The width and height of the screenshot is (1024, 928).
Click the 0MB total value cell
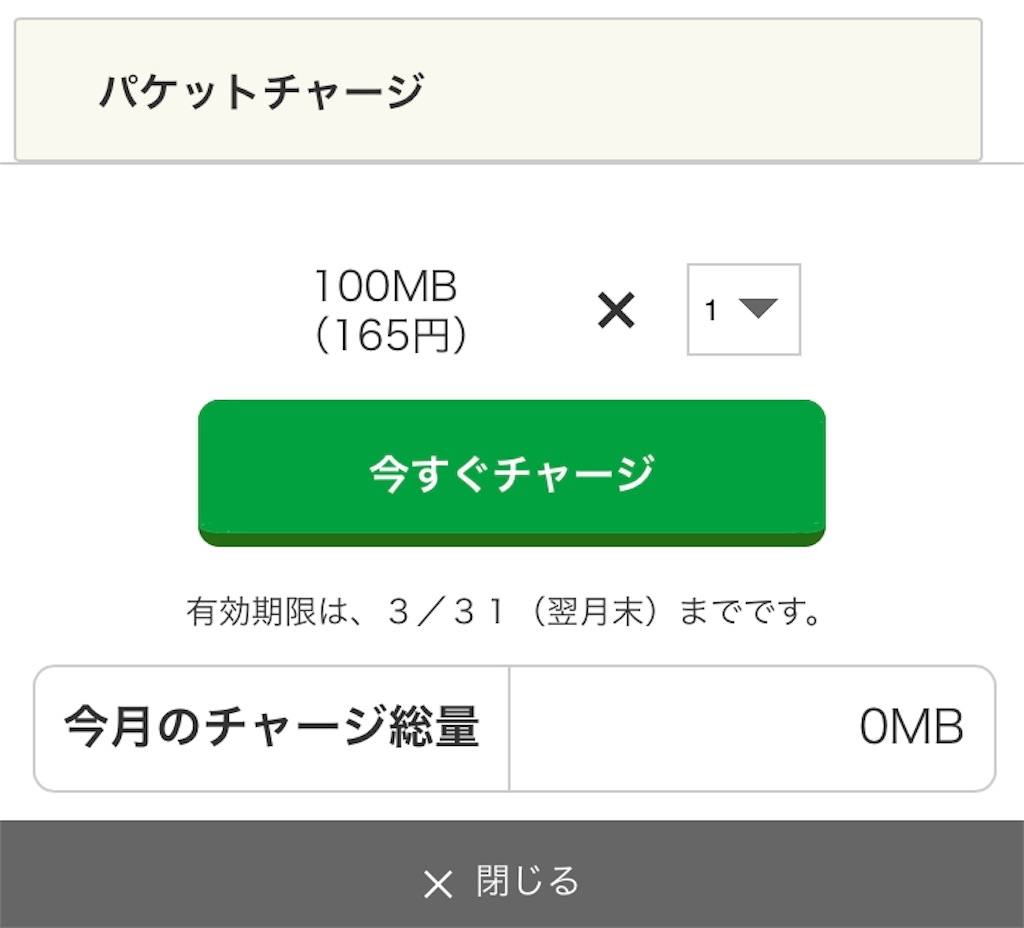coord(912,724)
